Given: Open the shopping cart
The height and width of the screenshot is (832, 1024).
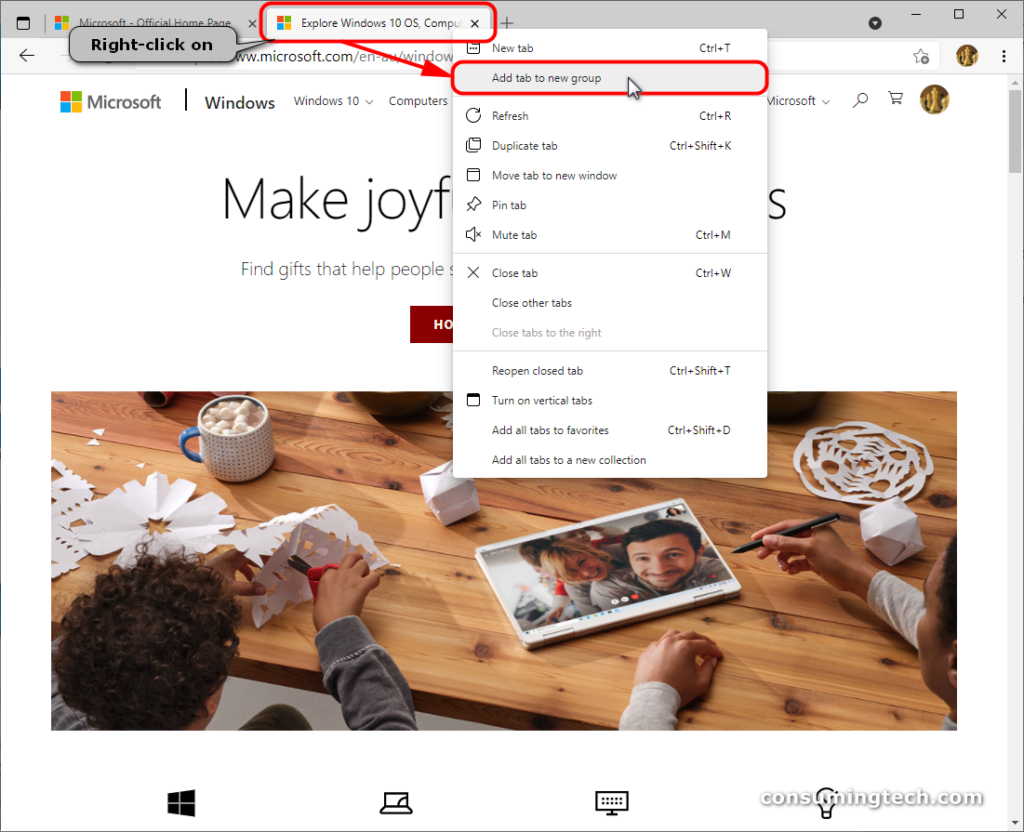Looking at the screenshot, I should (895, 99).
